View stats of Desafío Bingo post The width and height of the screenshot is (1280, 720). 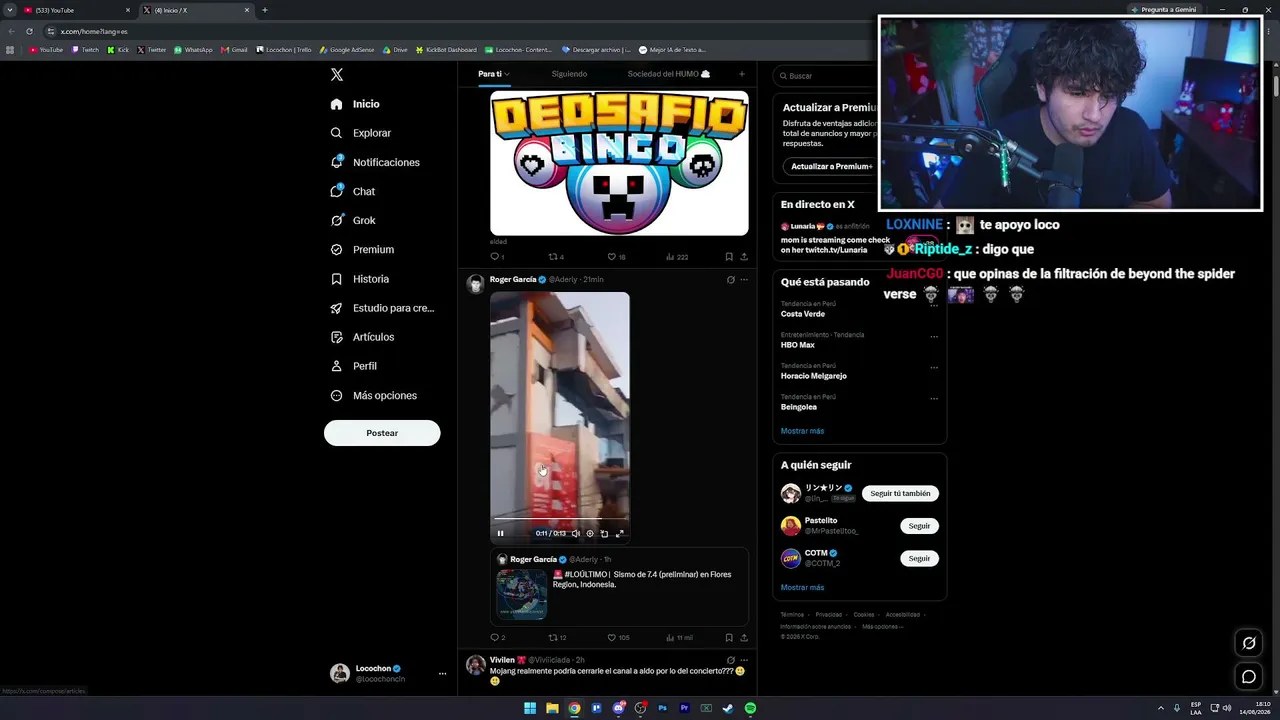tap(677, 257)
